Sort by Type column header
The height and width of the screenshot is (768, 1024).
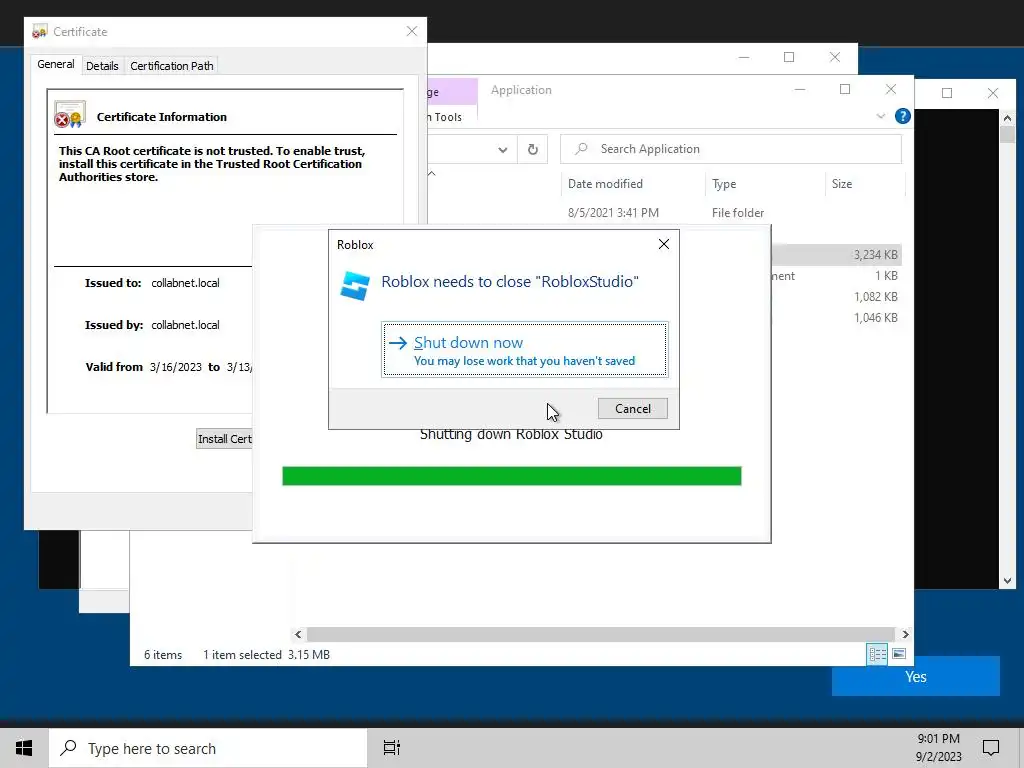(x=765, y=184)
